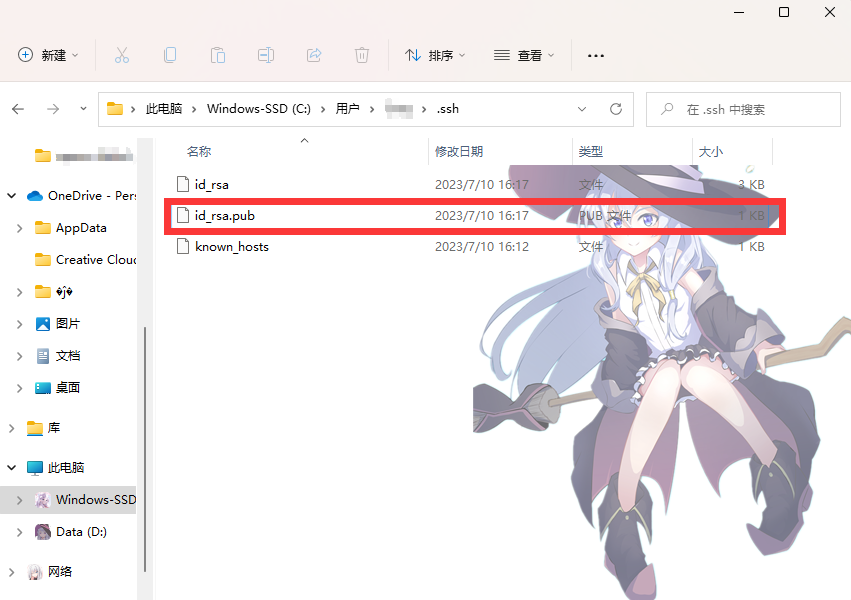Collapse the 此电脑 tree node
Image resolution: width=851 pixels, height=600 pixels.
tap(11, 468)
